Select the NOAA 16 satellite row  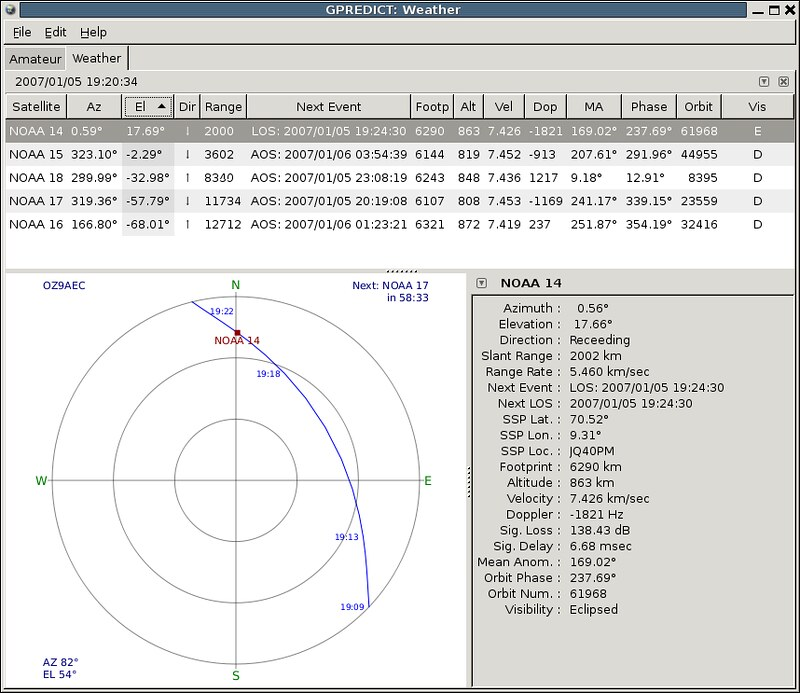400,225
